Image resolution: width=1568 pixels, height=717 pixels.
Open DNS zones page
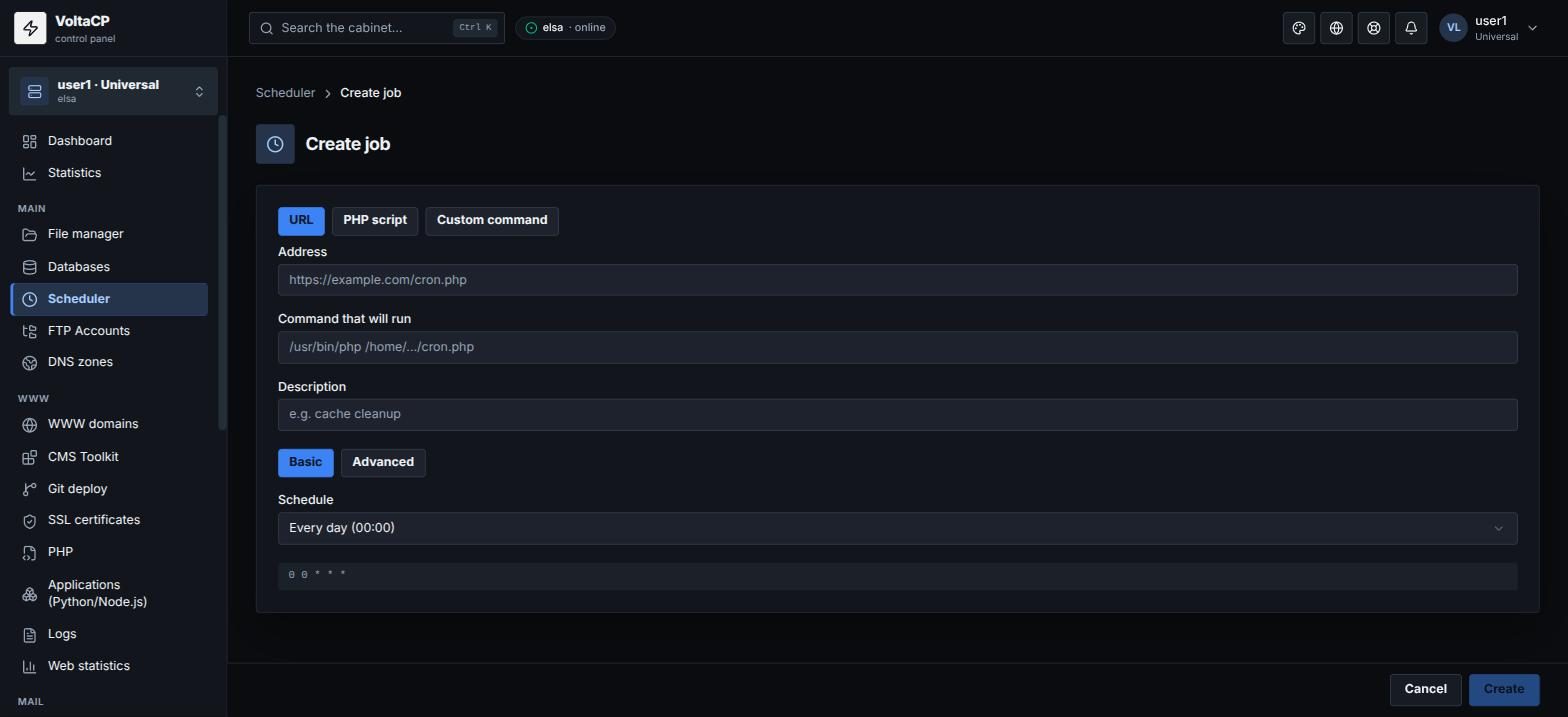[x=109, y=362]
